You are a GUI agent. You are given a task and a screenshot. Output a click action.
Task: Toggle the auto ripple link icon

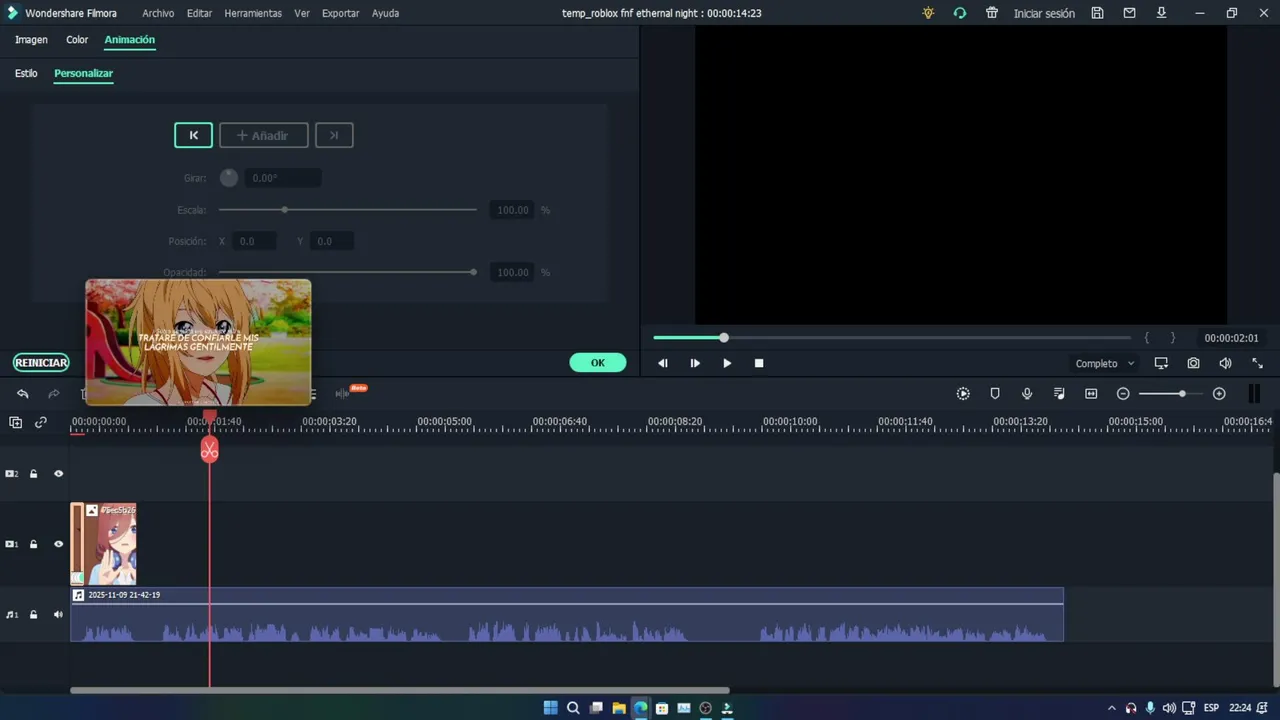[41, 422]
